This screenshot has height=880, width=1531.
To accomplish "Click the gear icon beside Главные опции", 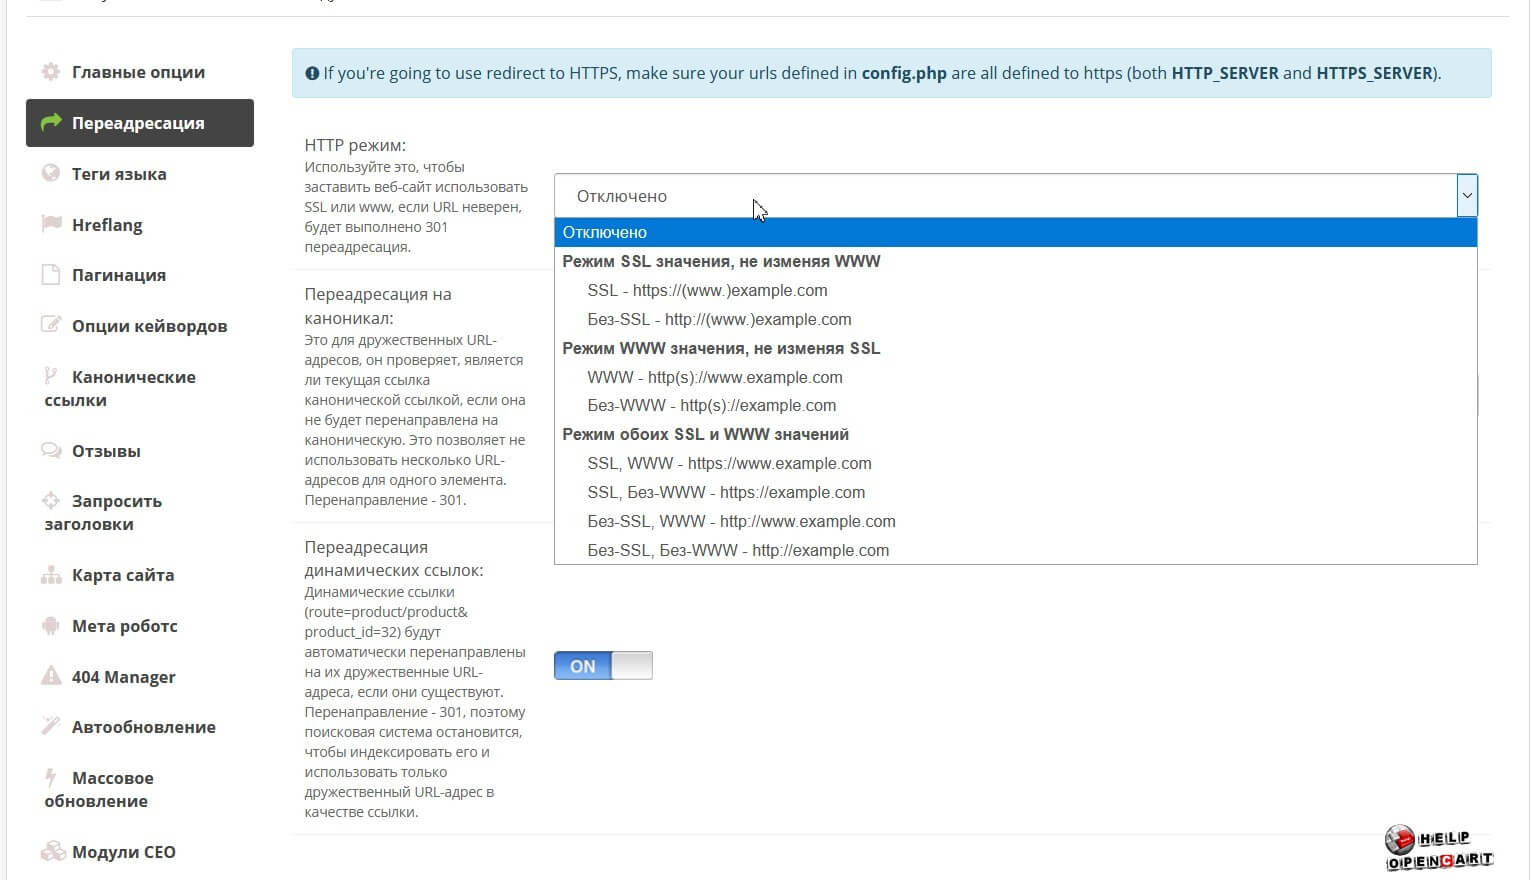I will (x=50, y=72).
